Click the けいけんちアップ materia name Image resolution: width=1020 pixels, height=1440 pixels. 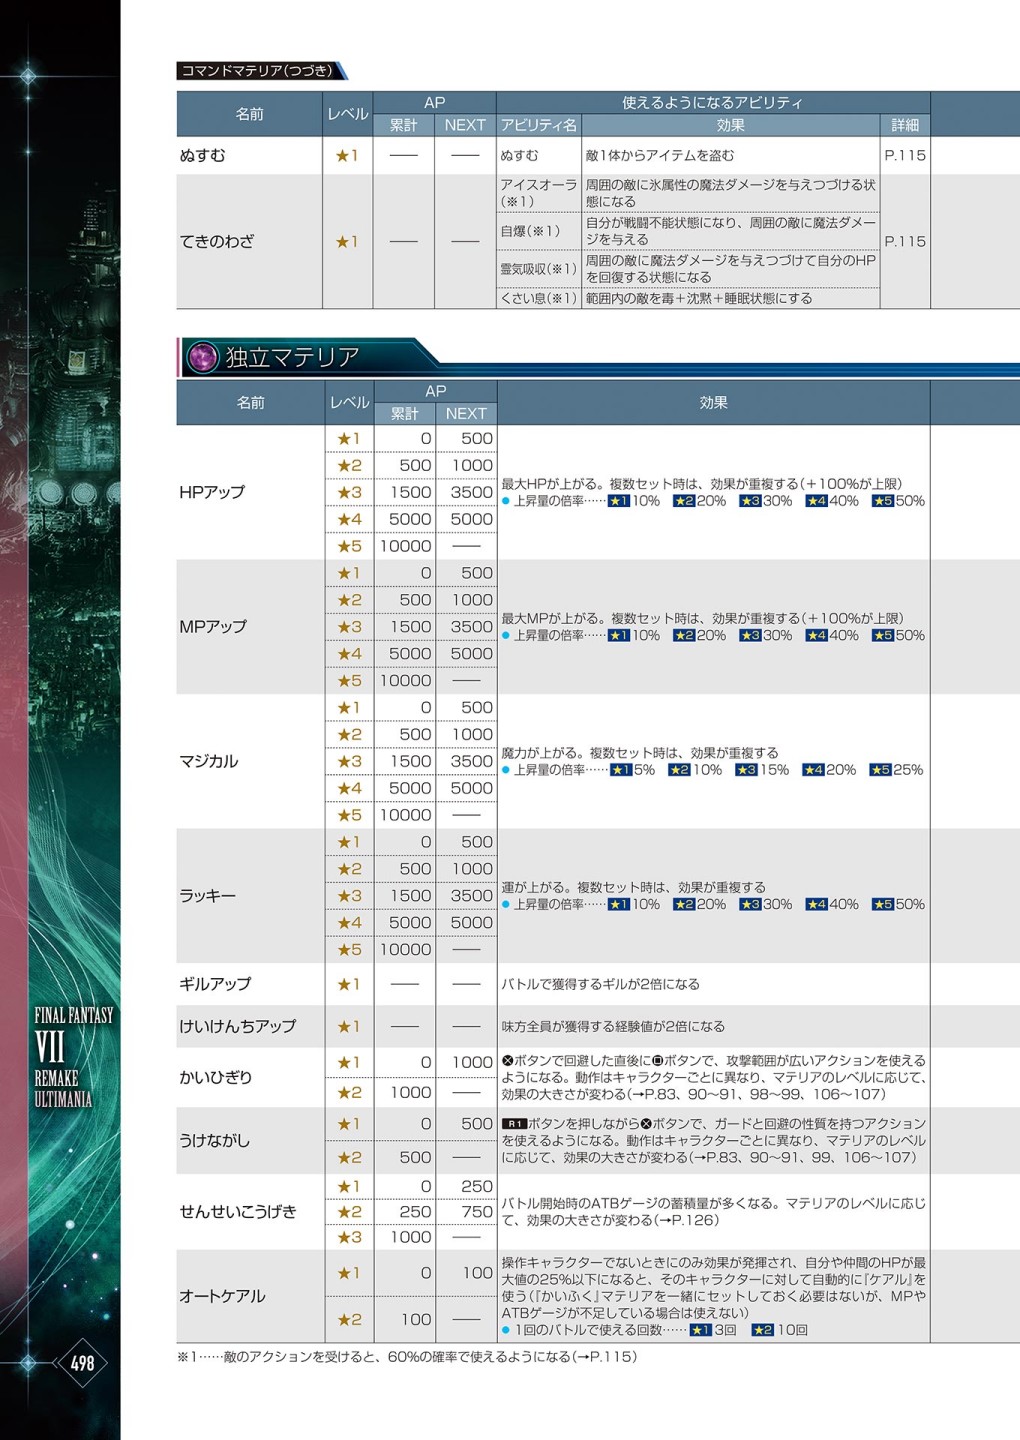click(238, 1026)
